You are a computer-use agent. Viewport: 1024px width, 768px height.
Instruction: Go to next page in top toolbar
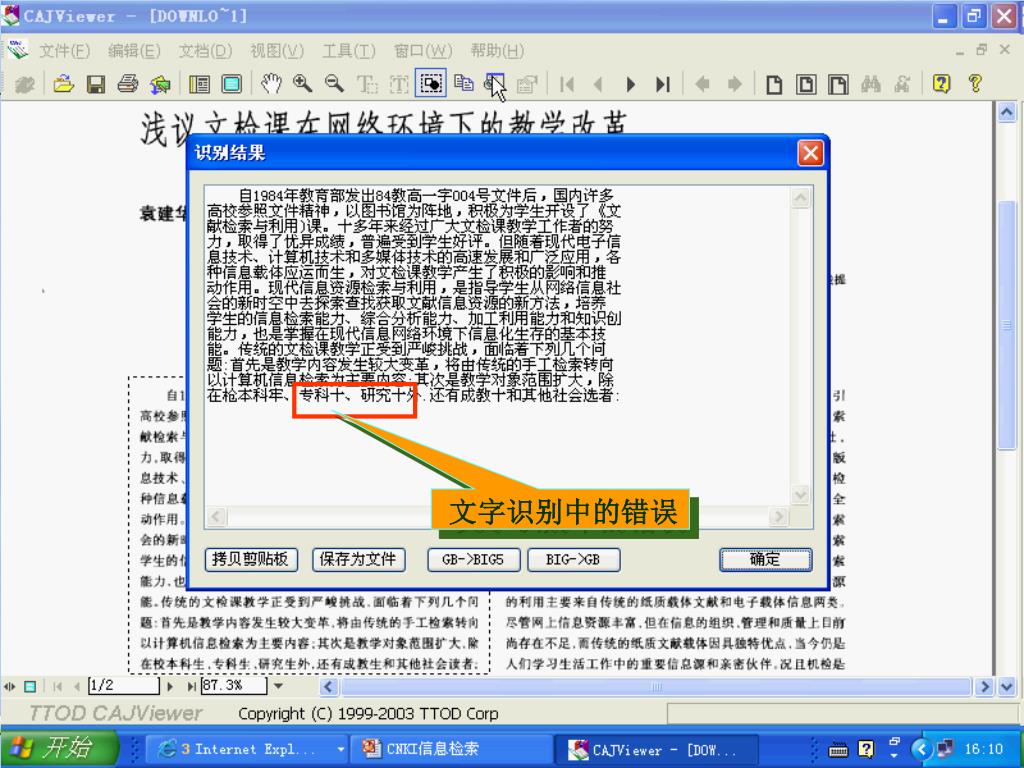(630, 84)
